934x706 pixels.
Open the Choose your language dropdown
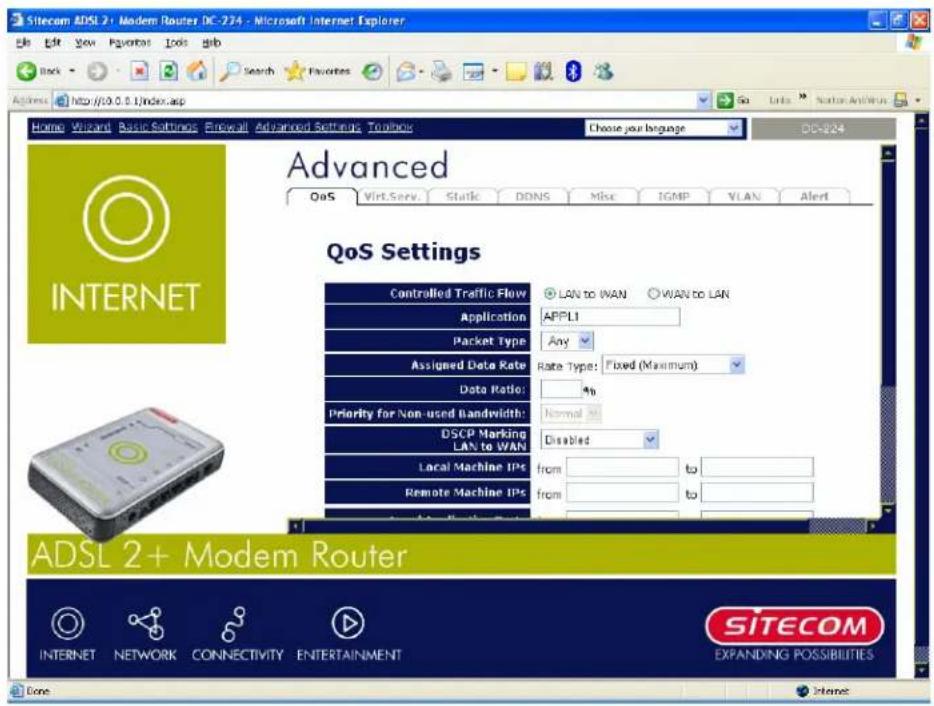click(664, 128)
